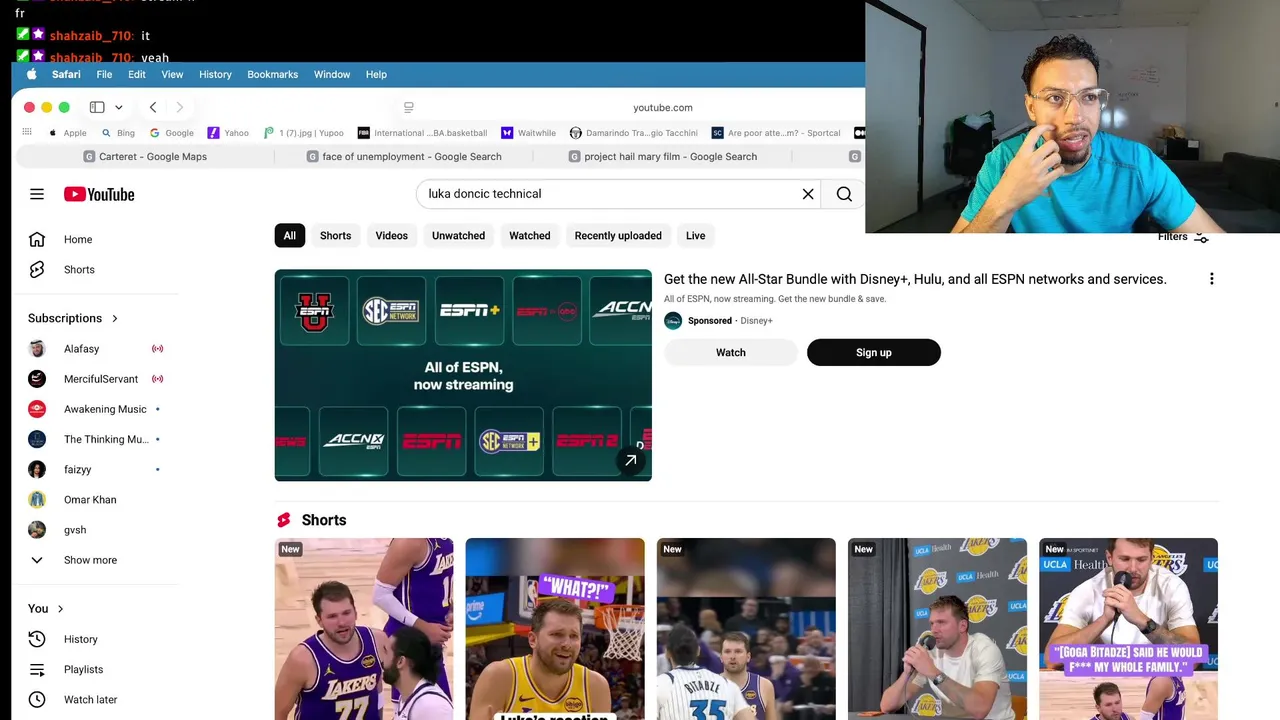Screen dimensions: 1280x720
Task: Click the ad's three-dot options menu
Action: [x=1211, y=279]
